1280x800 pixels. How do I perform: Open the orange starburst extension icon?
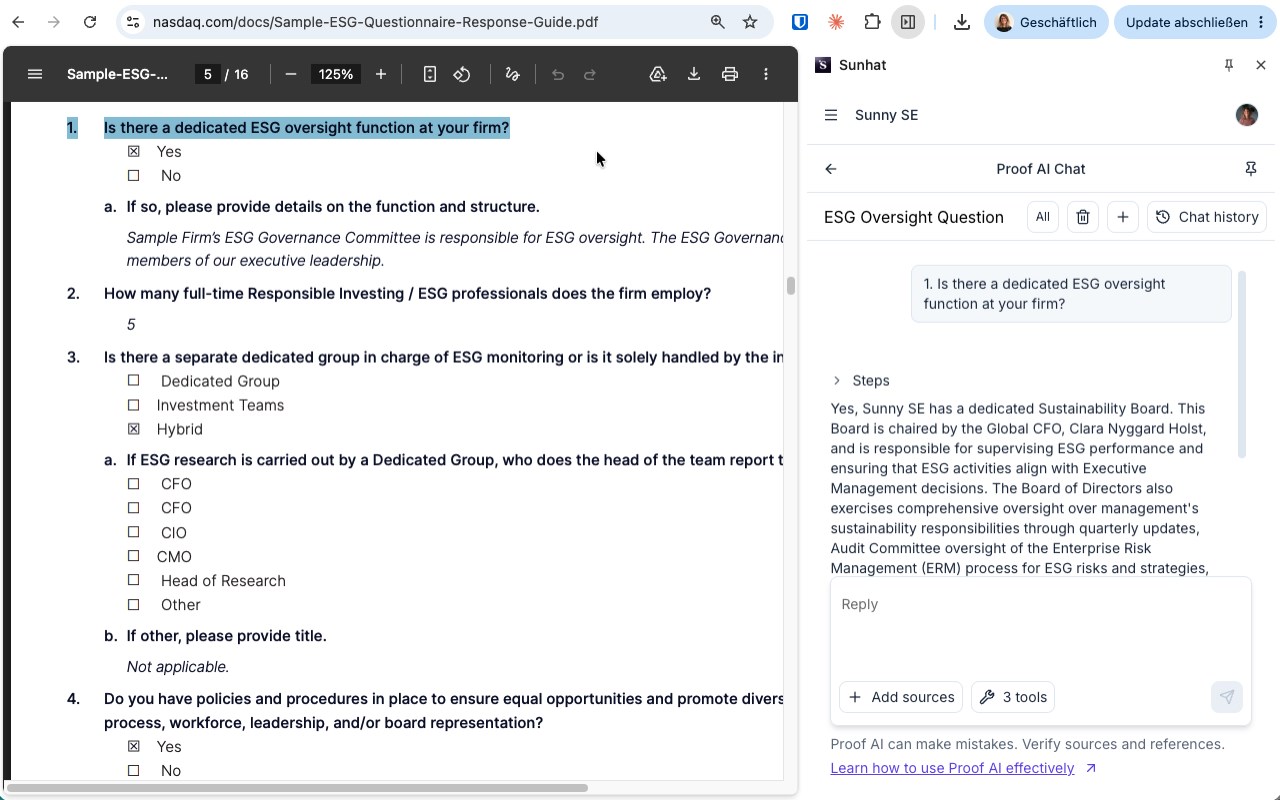pos(836,22)
